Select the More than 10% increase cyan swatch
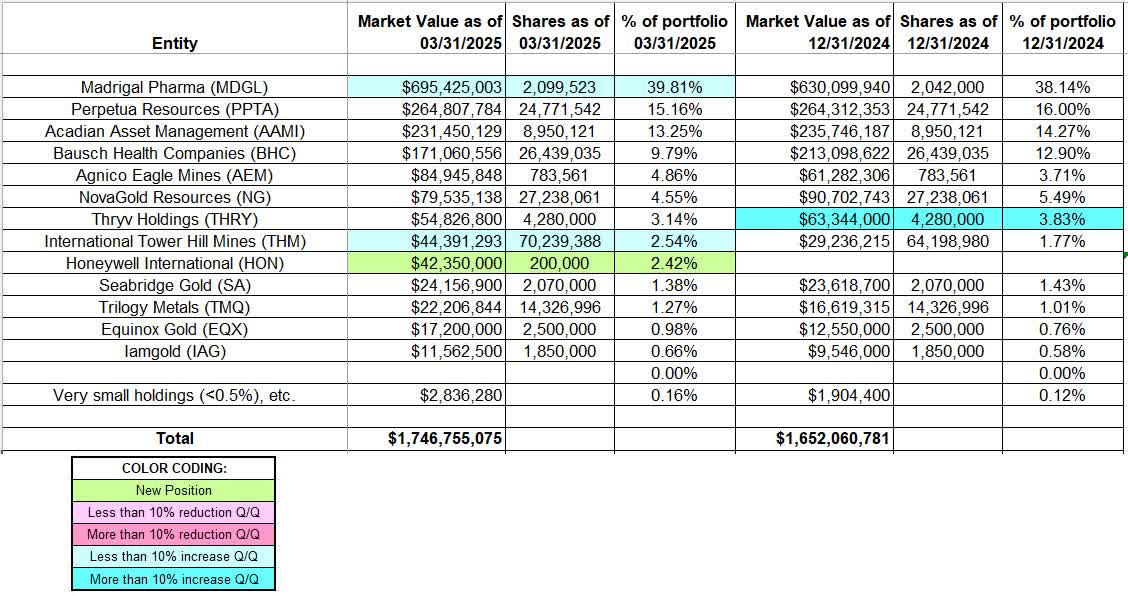The image size is (1128, 596). (x=172, y=578)
